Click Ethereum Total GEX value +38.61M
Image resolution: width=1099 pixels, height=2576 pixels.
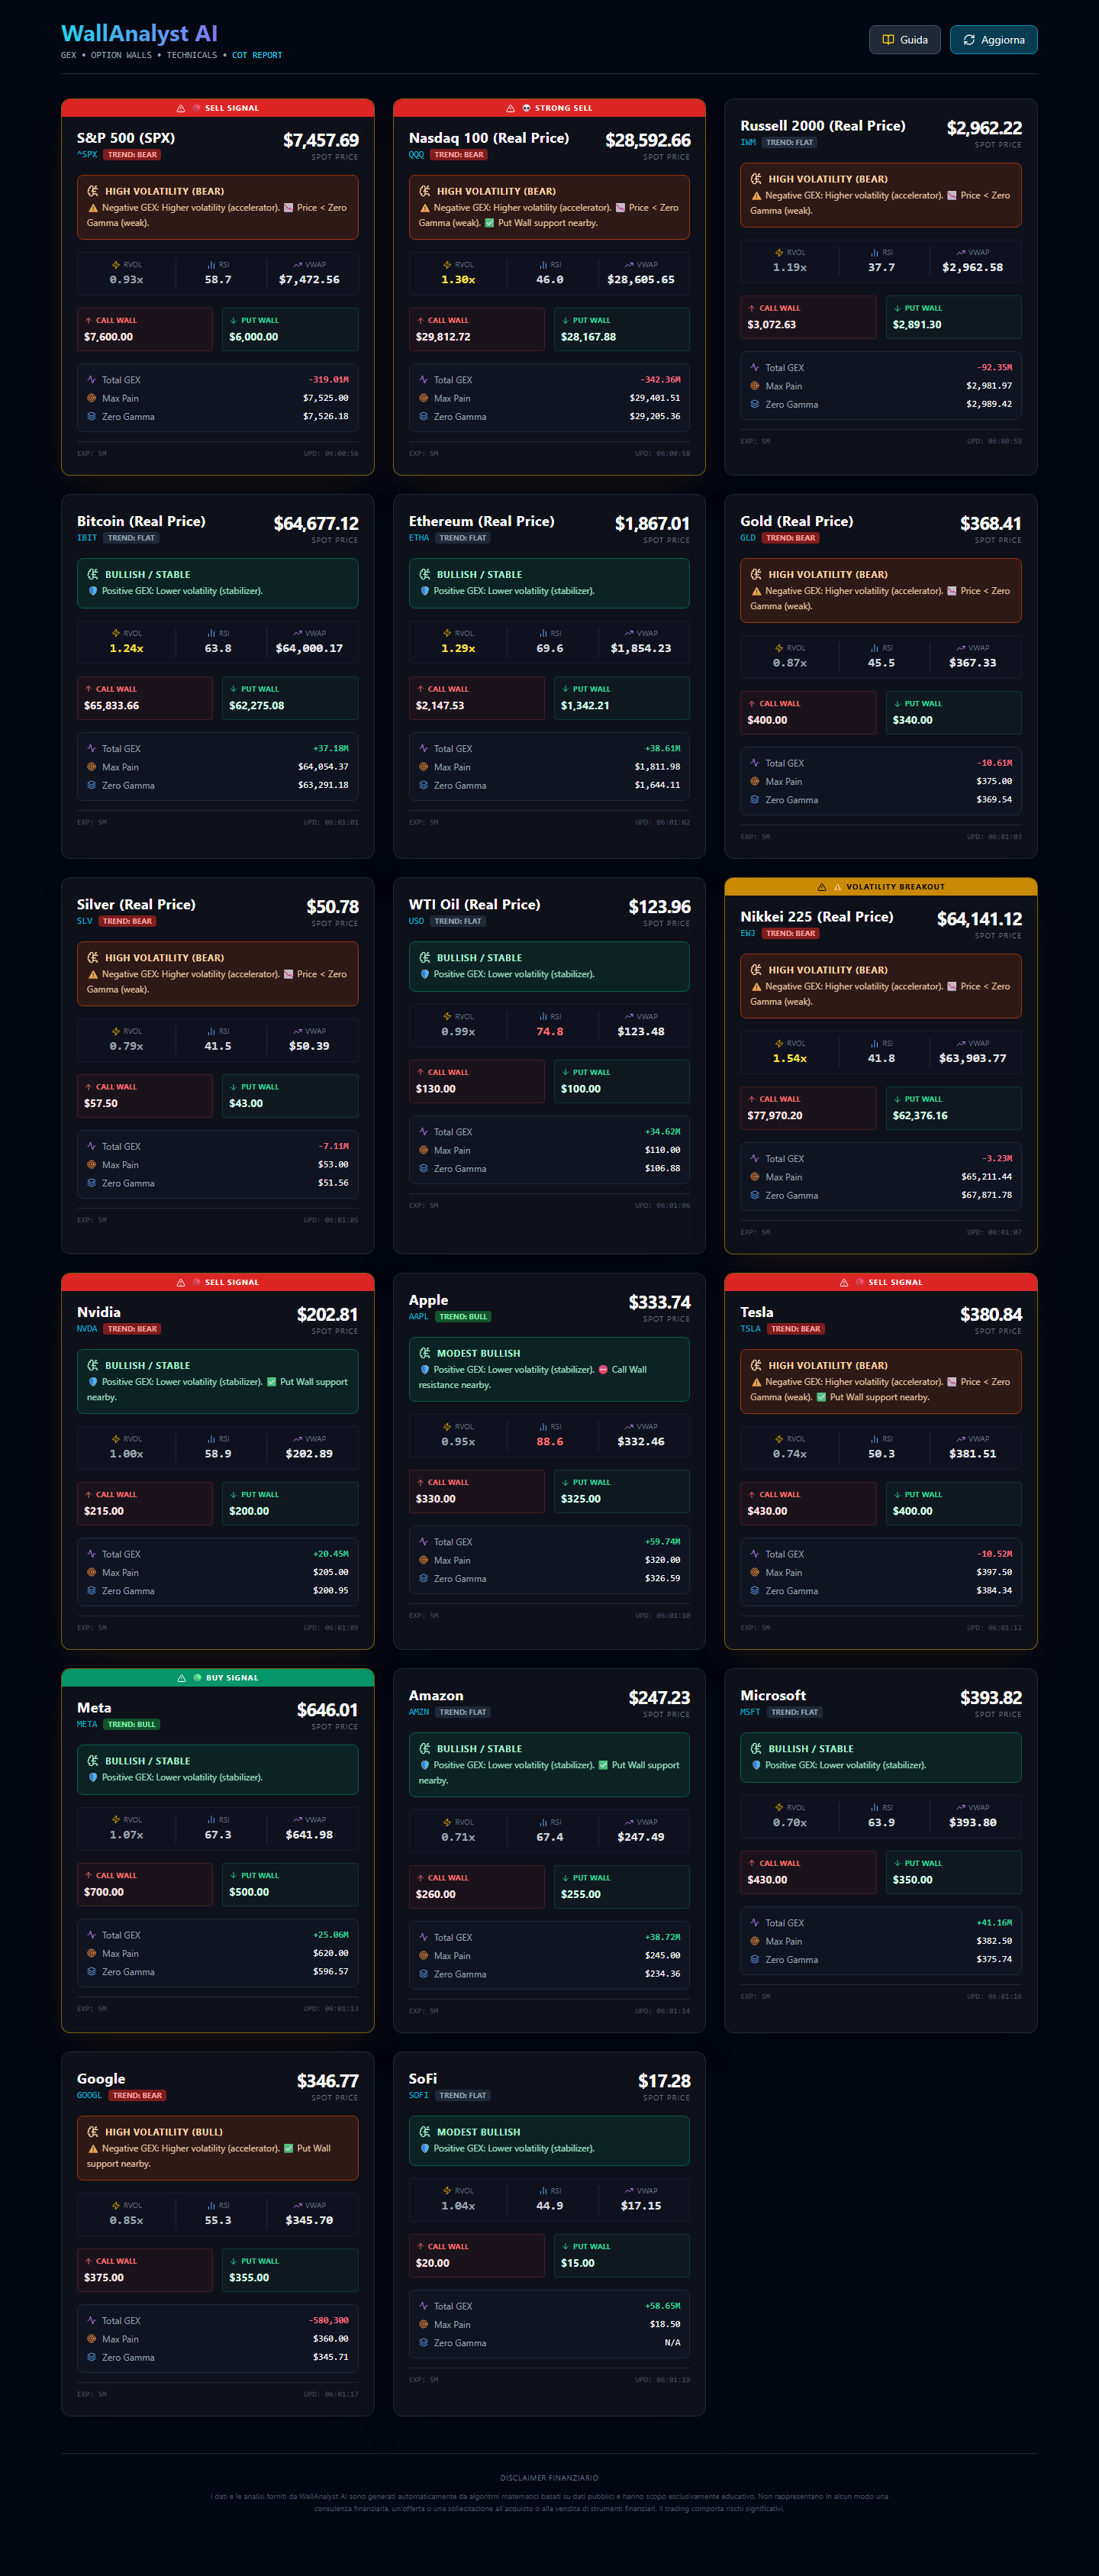point(662,748)
